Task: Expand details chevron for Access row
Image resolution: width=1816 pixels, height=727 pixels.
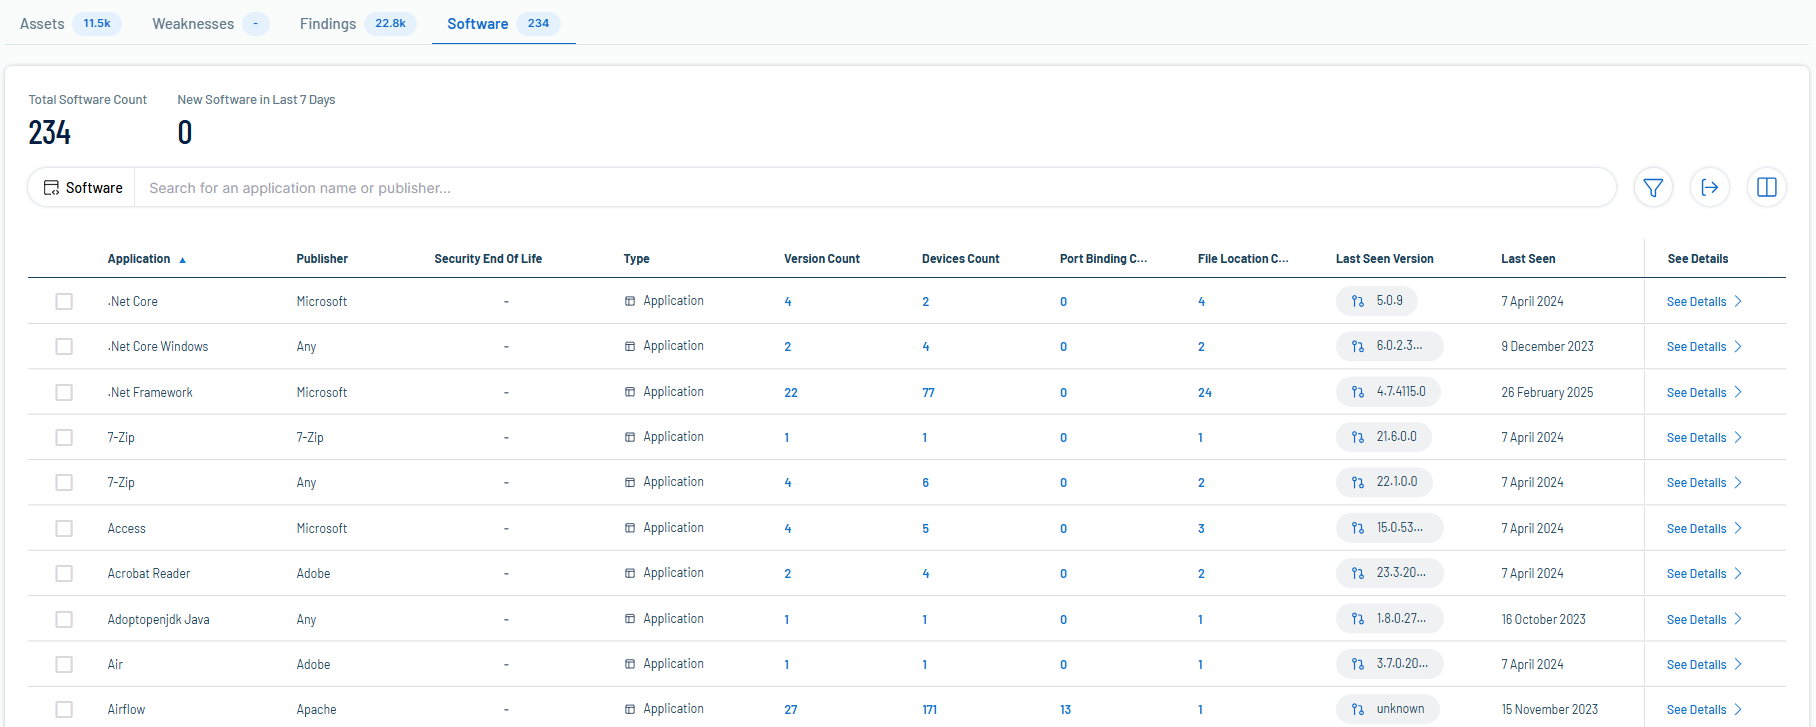Action: (x=1738, y=528)
